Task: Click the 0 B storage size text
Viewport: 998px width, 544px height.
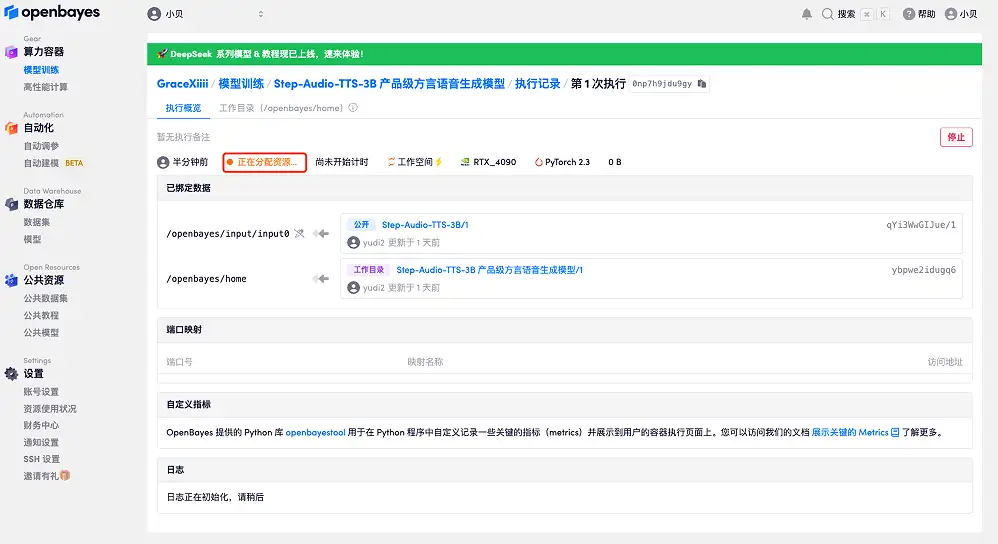Action: (x=615, y=162)
